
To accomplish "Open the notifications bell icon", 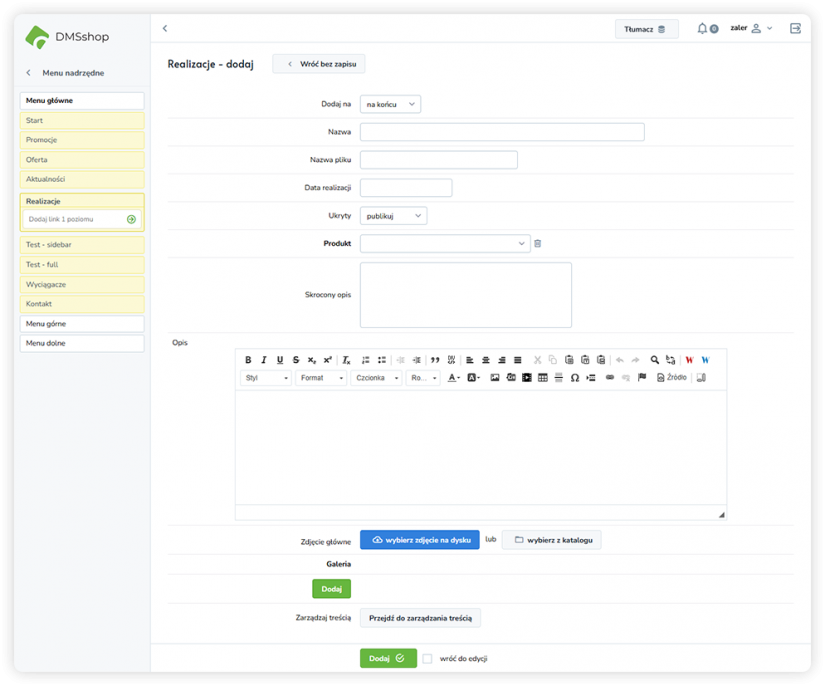I will pyautogui.click(x=703, y=29).
